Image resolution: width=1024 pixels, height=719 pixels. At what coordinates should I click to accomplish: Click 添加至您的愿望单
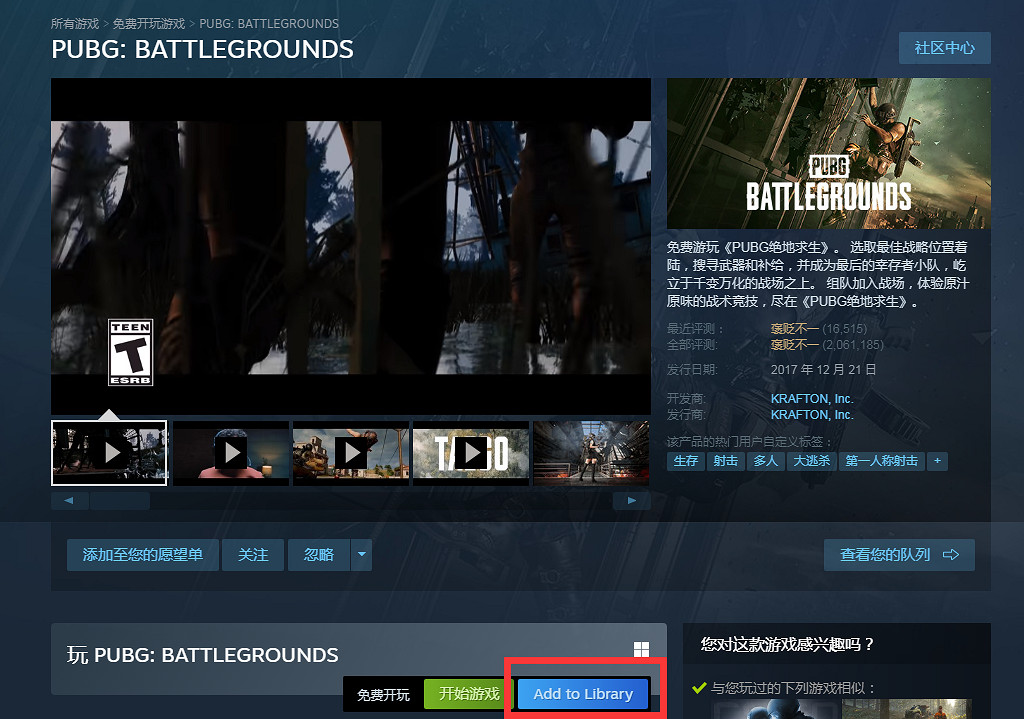[142, 554]
